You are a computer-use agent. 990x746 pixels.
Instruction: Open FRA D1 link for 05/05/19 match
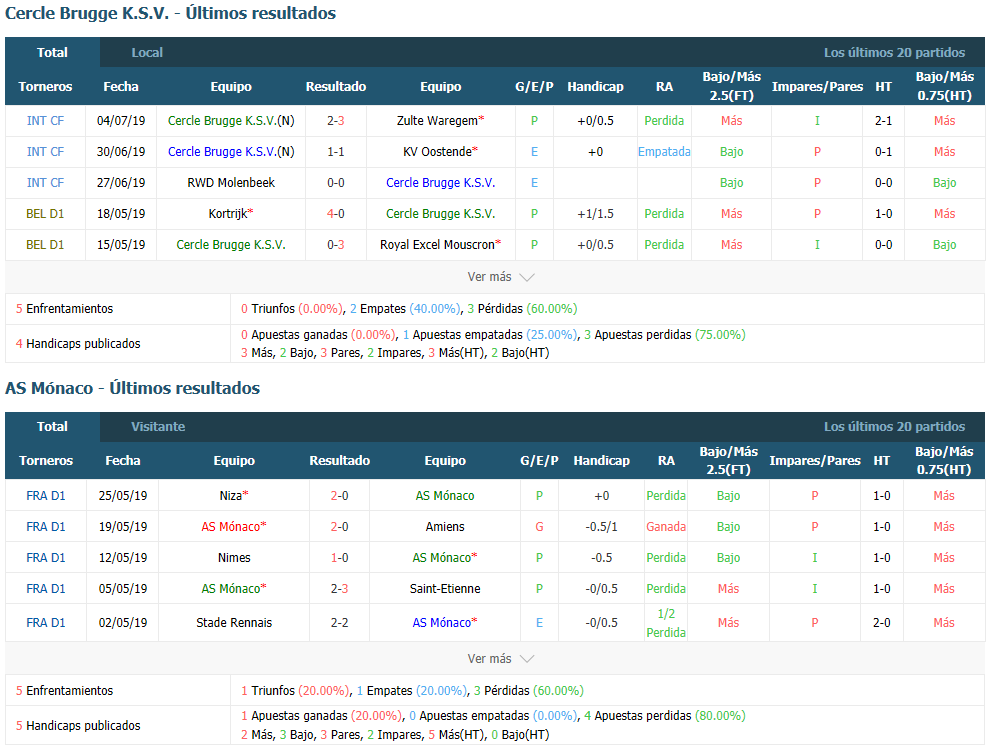[x=45, y=588]
